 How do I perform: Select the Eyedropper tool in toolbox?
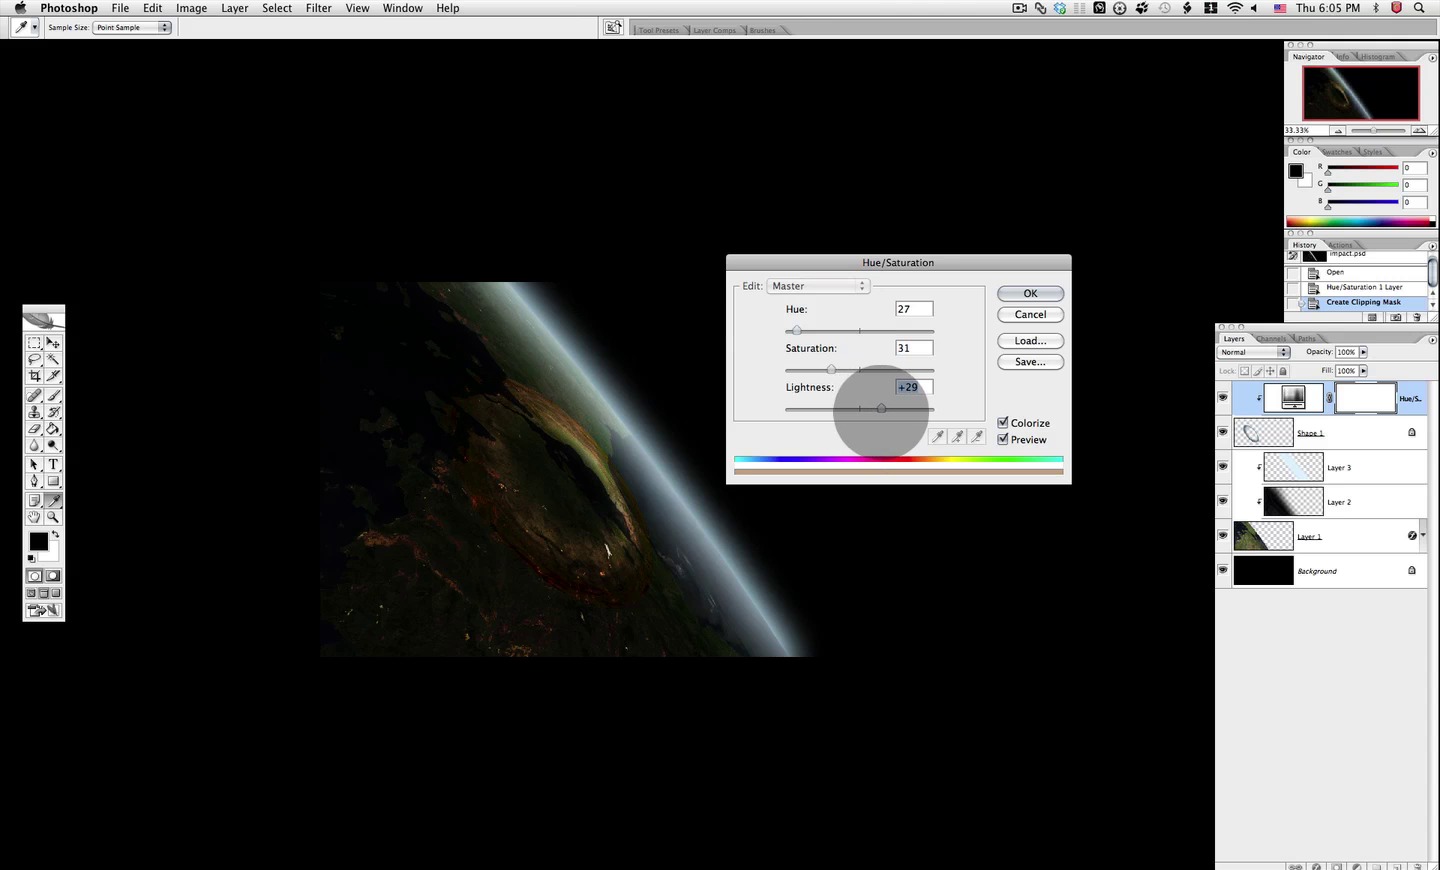click(x=53, y=500)
